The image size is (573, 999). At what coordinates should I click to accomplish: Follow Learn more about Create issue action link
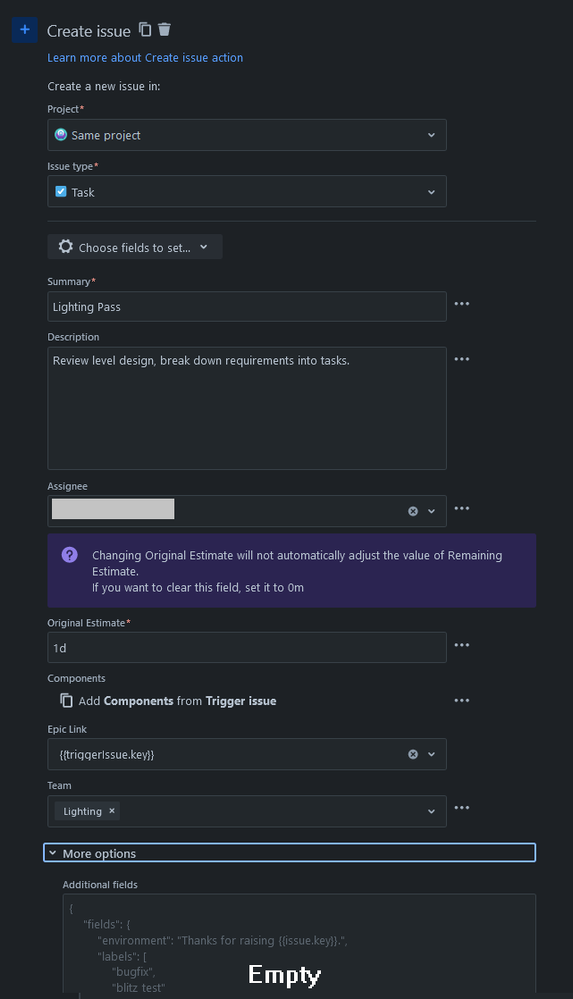pyautogui.click(x=145, y=58)
